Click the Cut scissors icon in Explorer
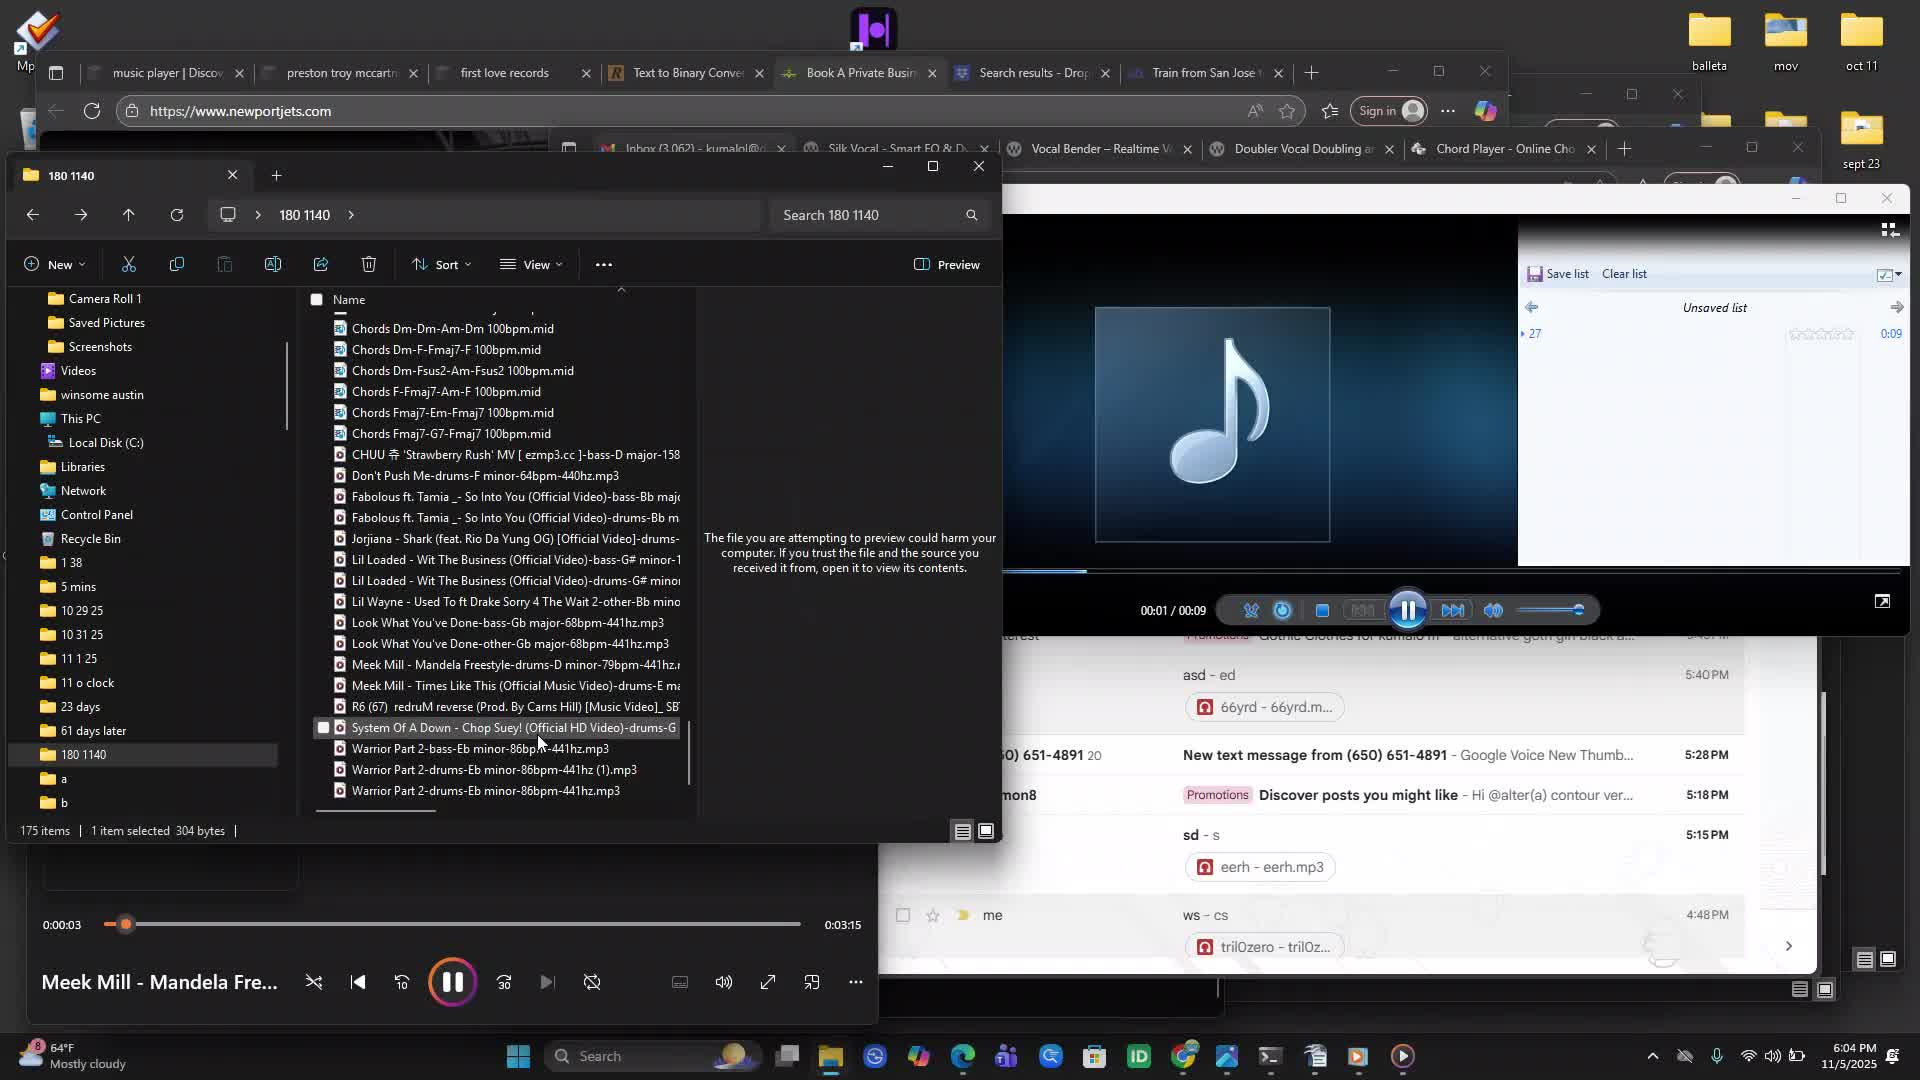 (x=129, y=265)
